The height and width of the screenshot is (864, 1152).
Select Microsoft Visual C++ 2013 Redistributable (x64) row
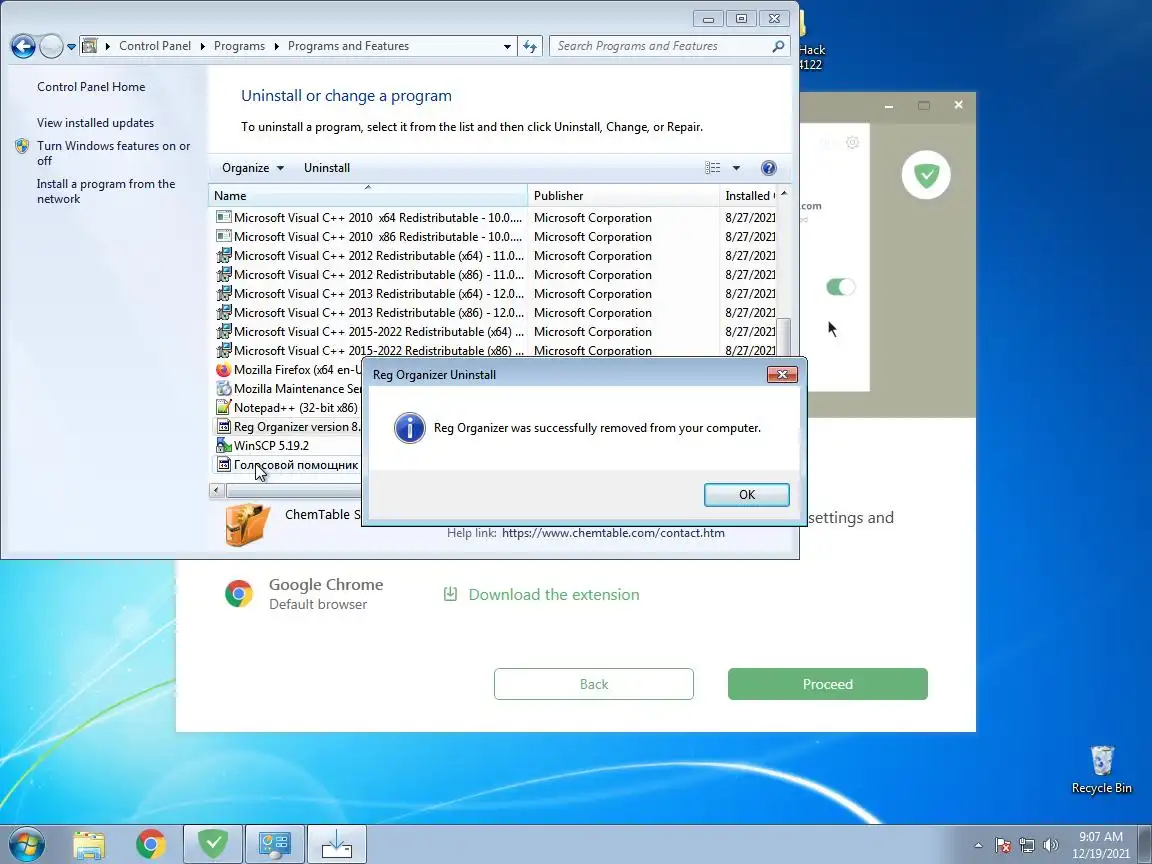496,294
